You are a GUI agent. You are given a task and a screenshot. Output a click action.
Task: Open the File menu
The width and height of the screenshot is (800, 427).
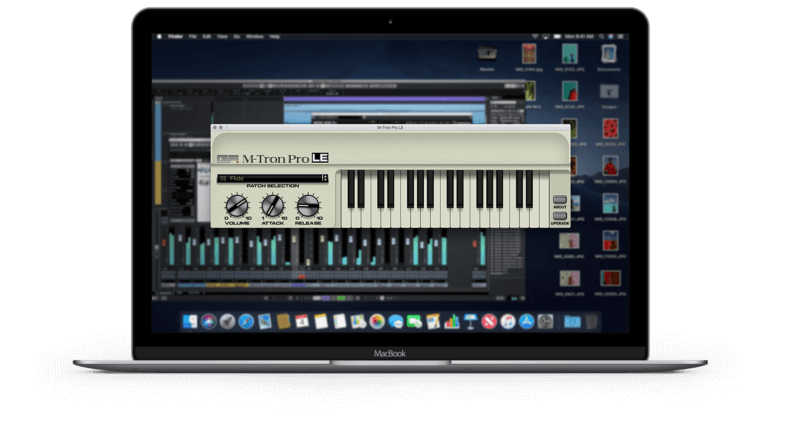pyautogui.click(x=193, y=37)
